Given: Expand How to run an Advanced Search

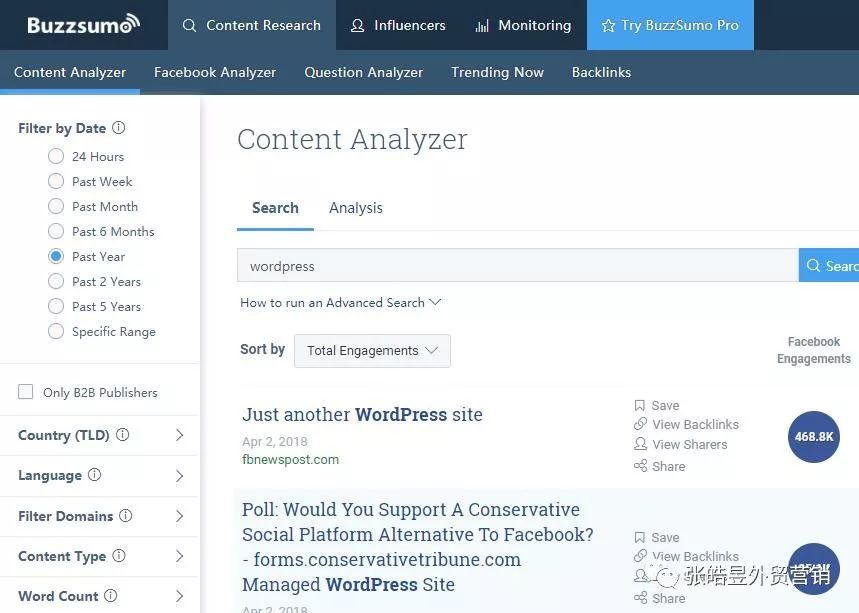Looking at the screenshot, I should click(x=340, y=302).
